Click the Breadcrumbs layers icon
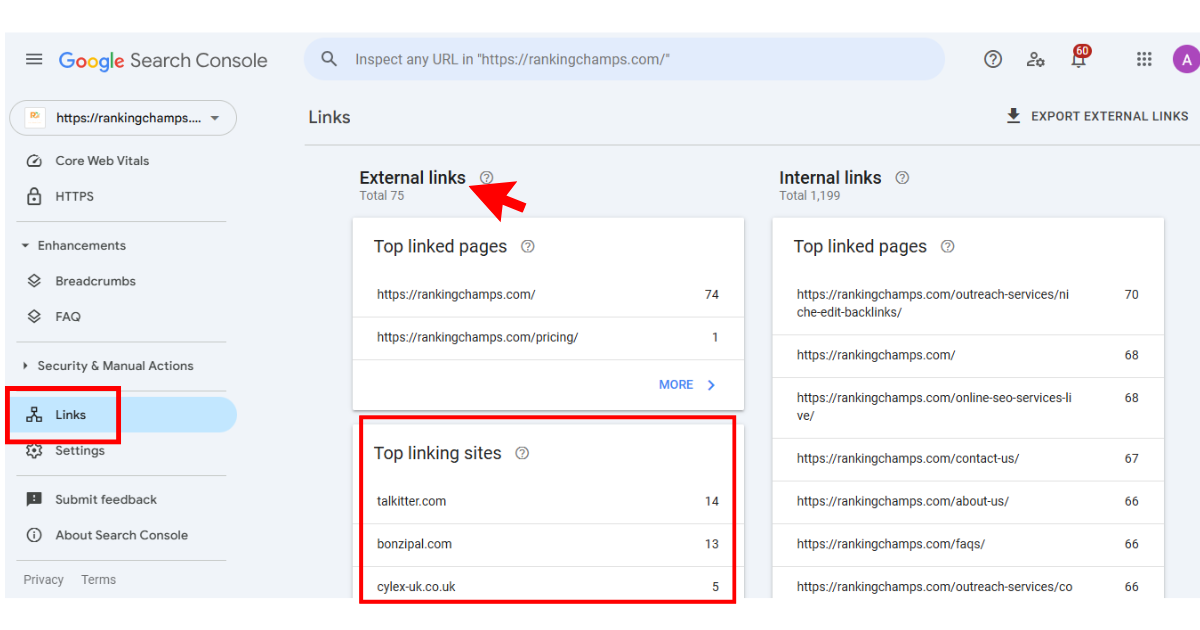 [34, 281]
